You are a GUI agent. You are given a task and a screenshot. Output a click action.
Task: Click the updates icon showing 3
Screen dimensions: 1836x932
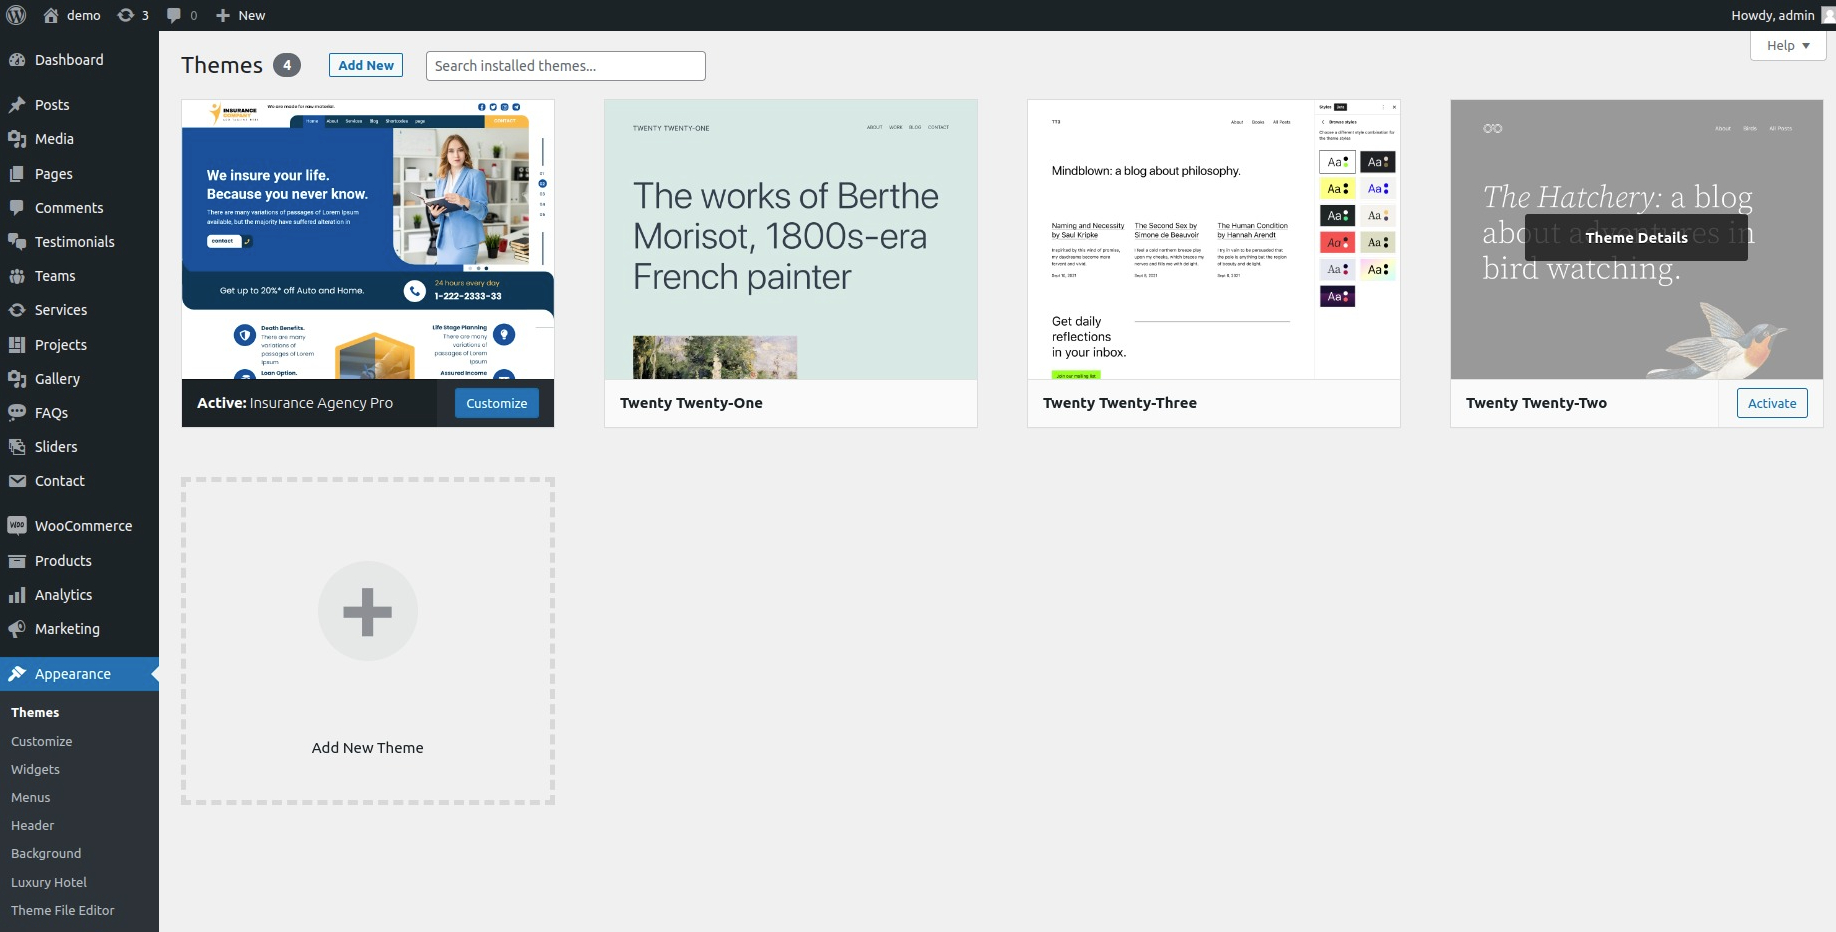point(126,15)
